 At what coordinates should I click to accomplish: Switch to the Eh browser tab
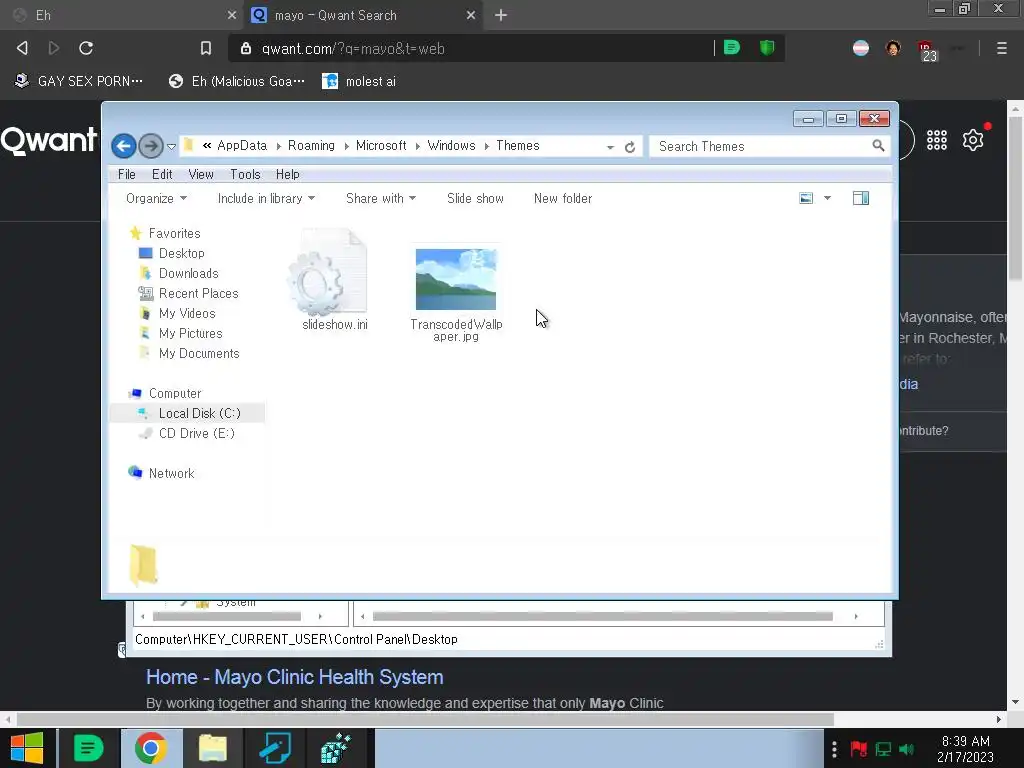[122, 15]
